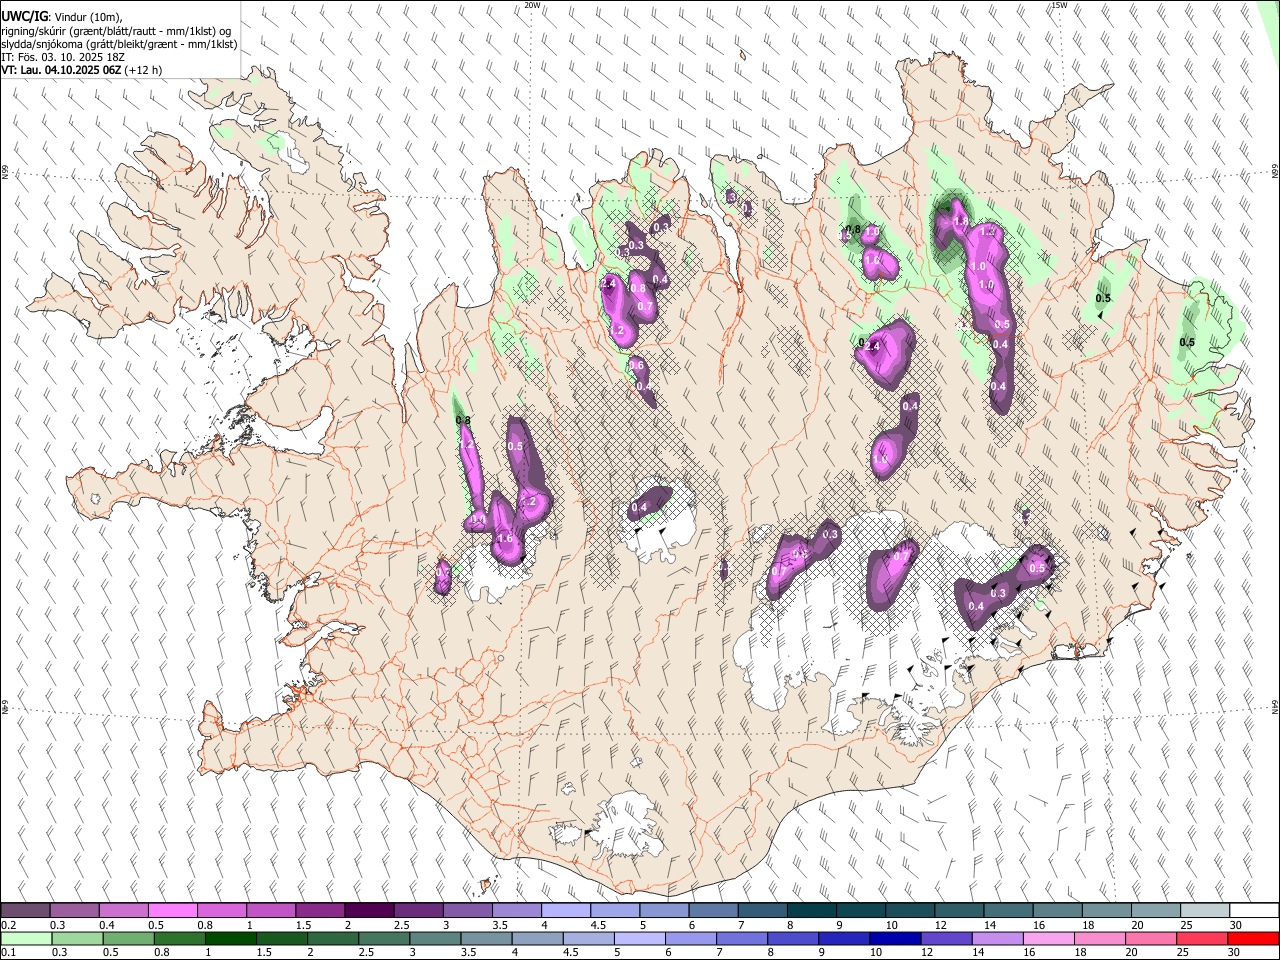Image resolution: width=1280 pixels, height=960 pixels.
Task: Select the 3.5–4 lavender upper swatch
Action: (516, 910)
